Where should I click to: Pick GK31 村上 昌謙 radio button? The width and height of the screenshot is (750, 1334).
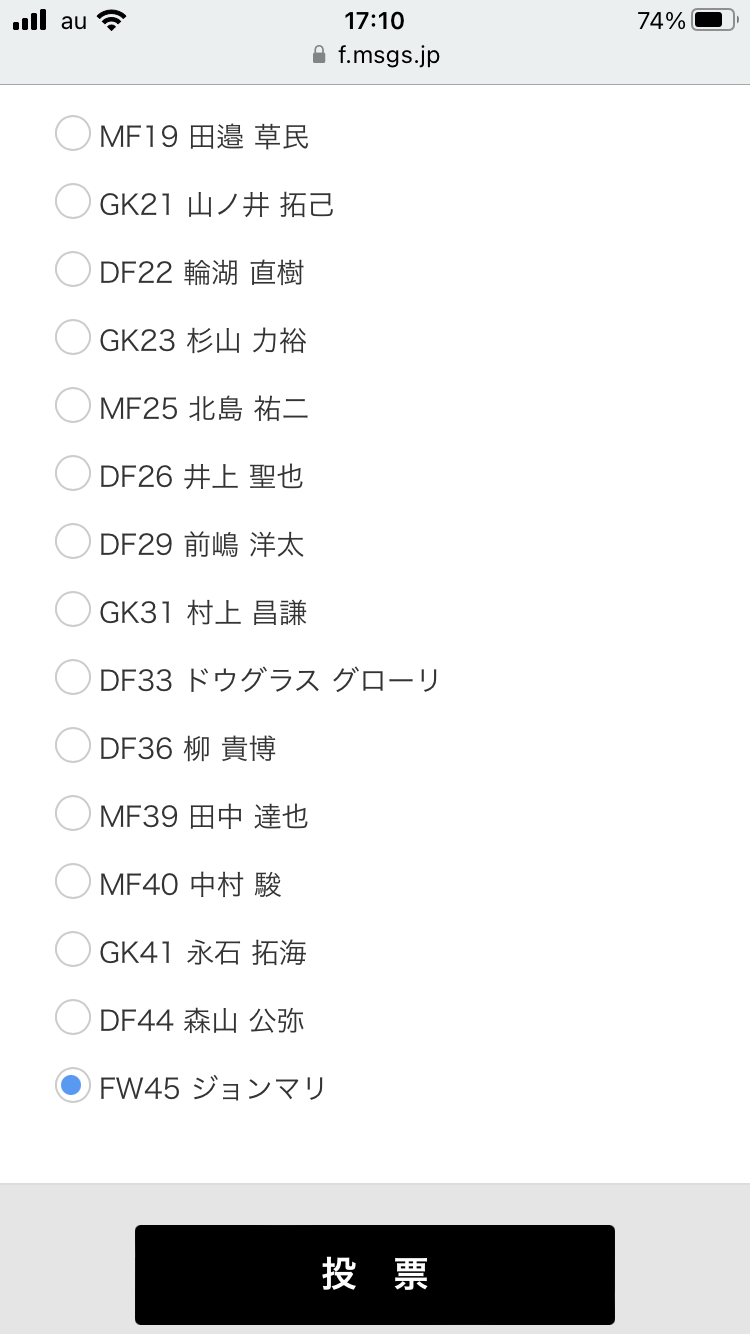[73, 610]
